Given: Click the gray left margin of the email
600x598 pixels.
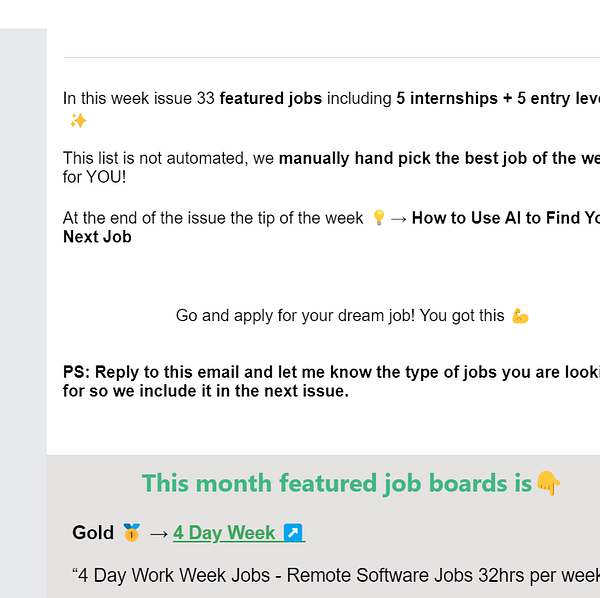Looking at the screenshot, I should [x=23, y=306].
